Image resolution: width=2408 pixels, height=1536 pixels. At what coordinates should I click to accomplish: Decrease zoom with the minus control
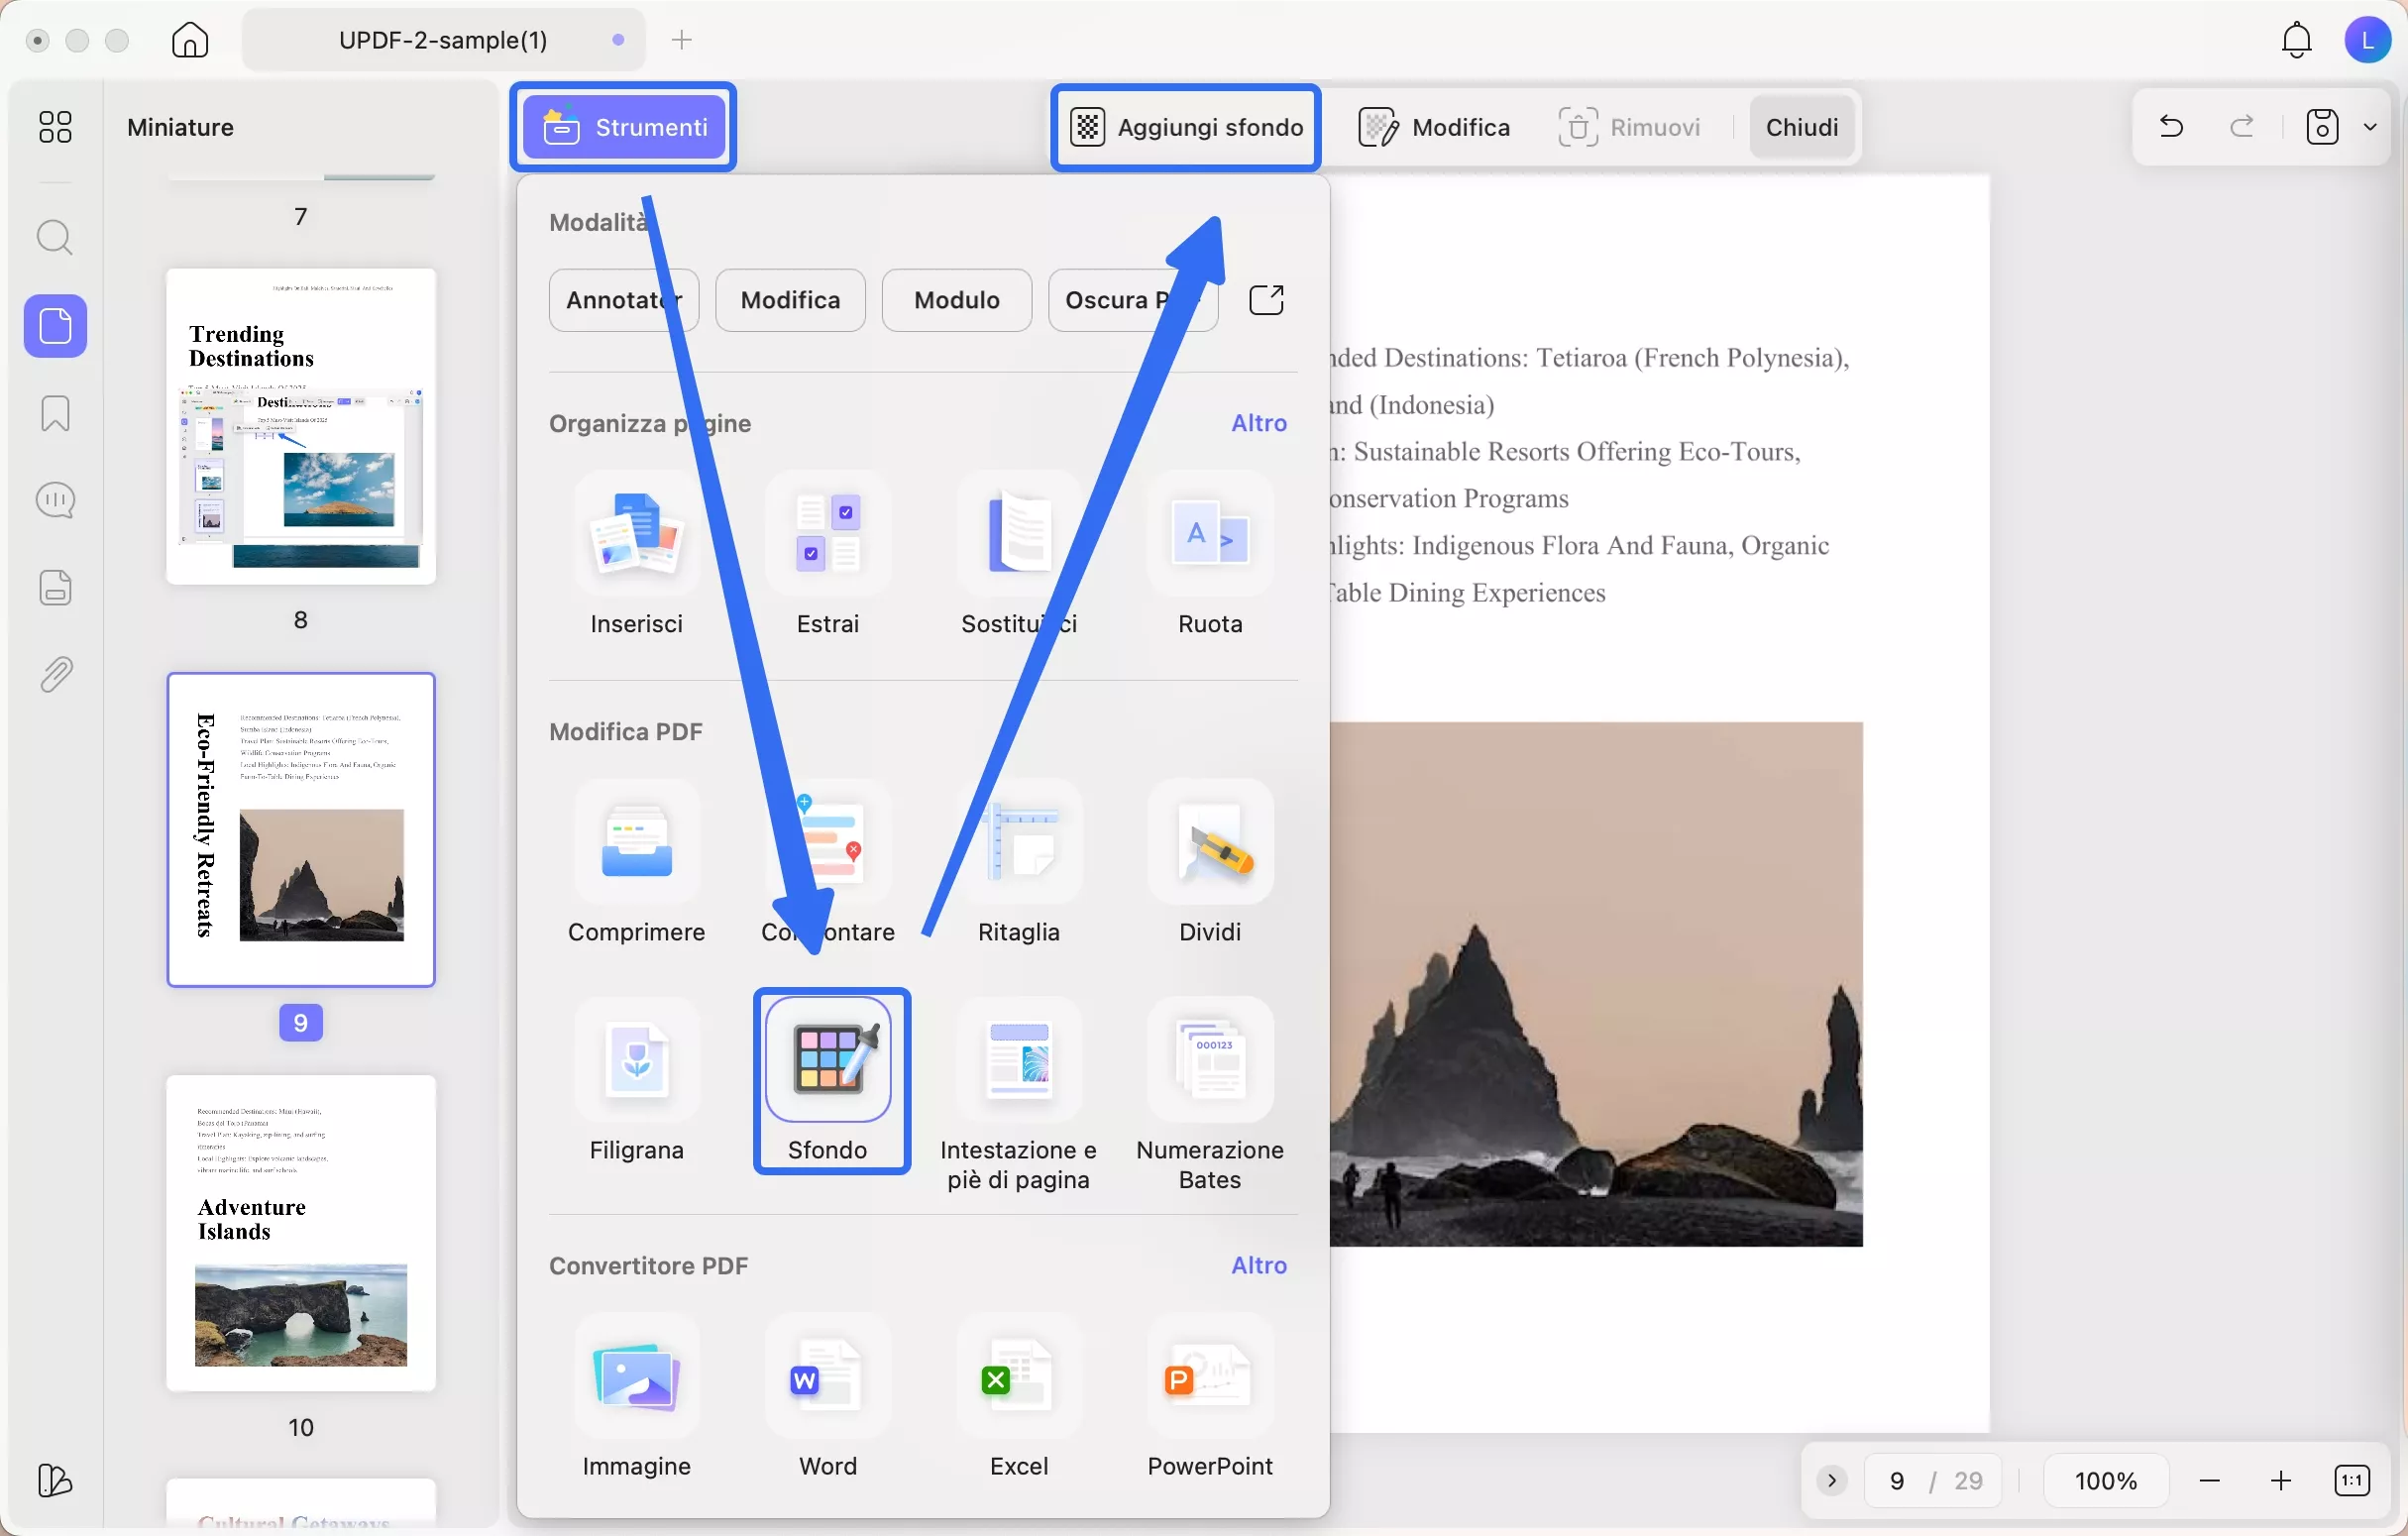coord(2210,1481)
